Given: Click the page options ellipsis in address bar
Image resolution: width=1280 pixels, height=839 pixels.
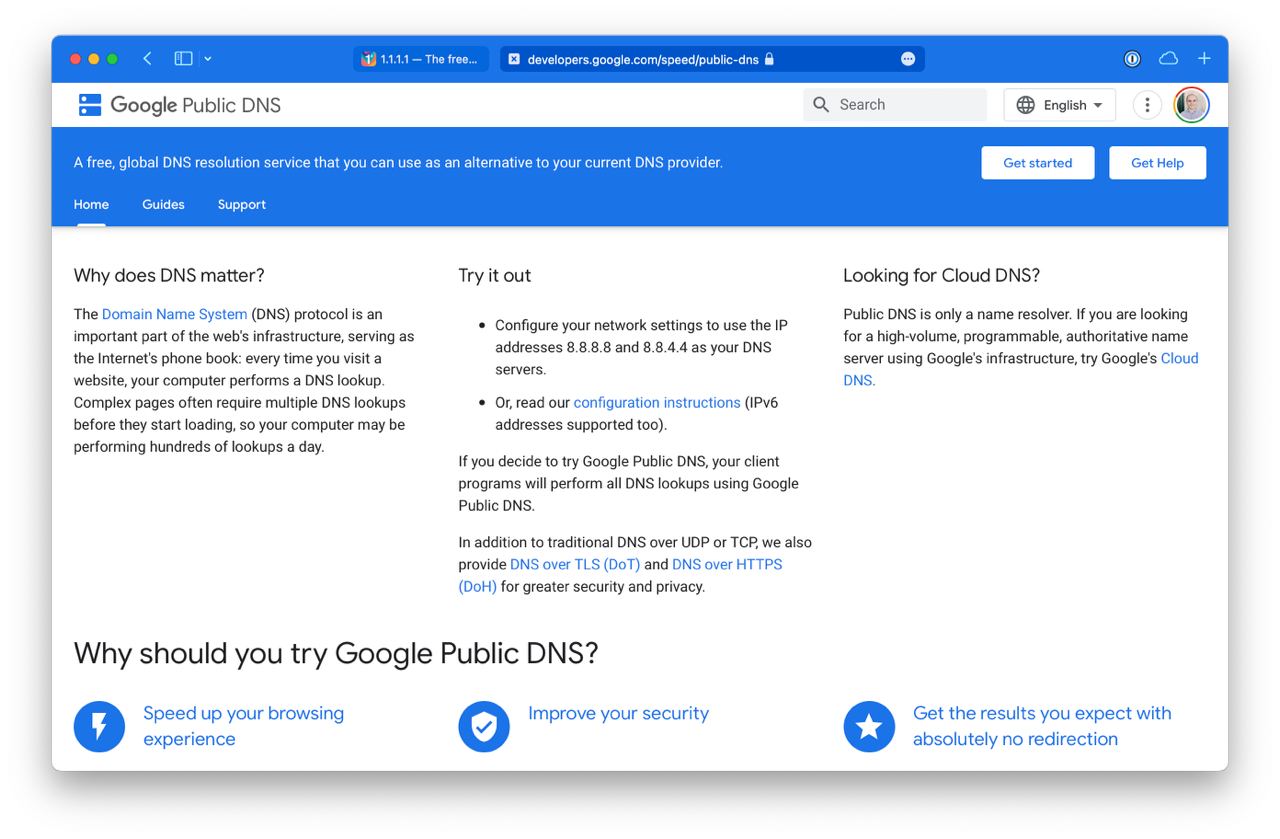Looking at the screenshot, I should pyautogui.click(x=908, y=59).
